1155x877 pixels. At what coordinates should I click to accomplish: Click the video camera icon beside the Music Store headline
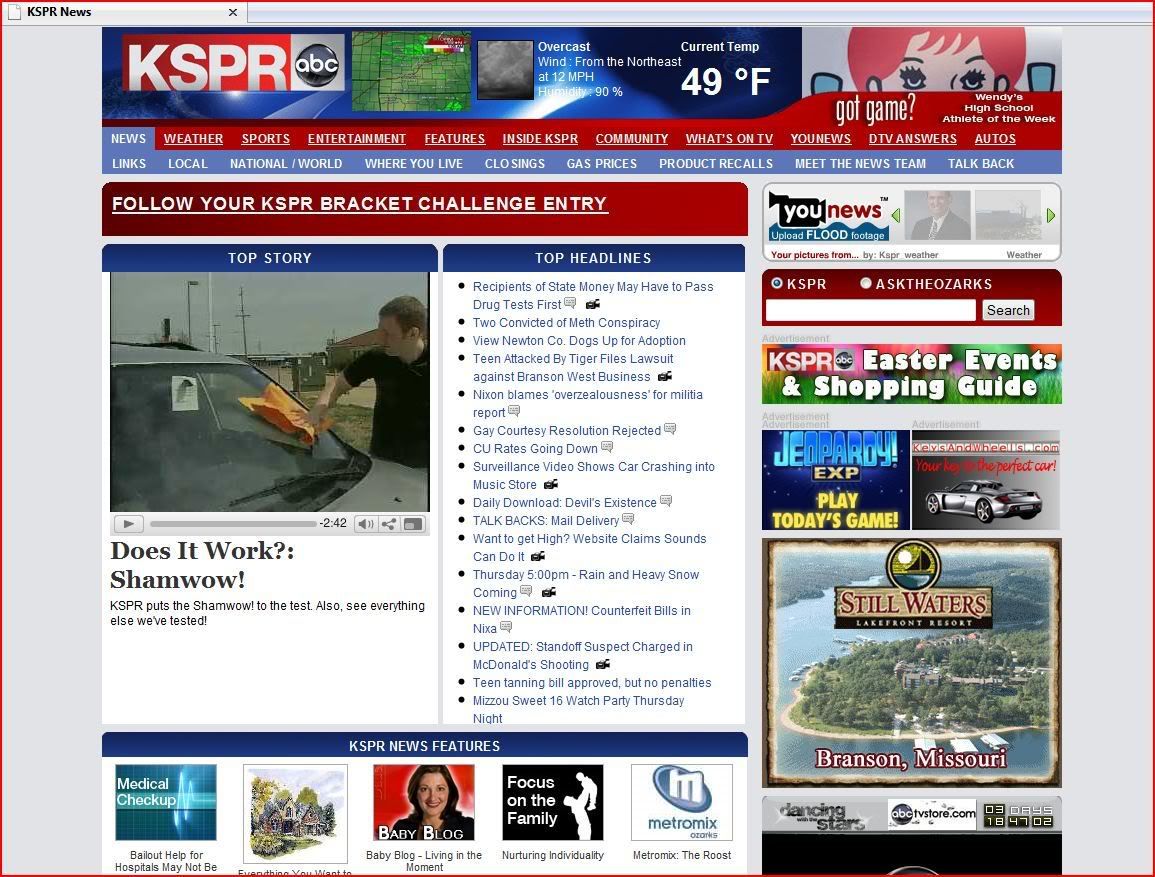[550, 485]
